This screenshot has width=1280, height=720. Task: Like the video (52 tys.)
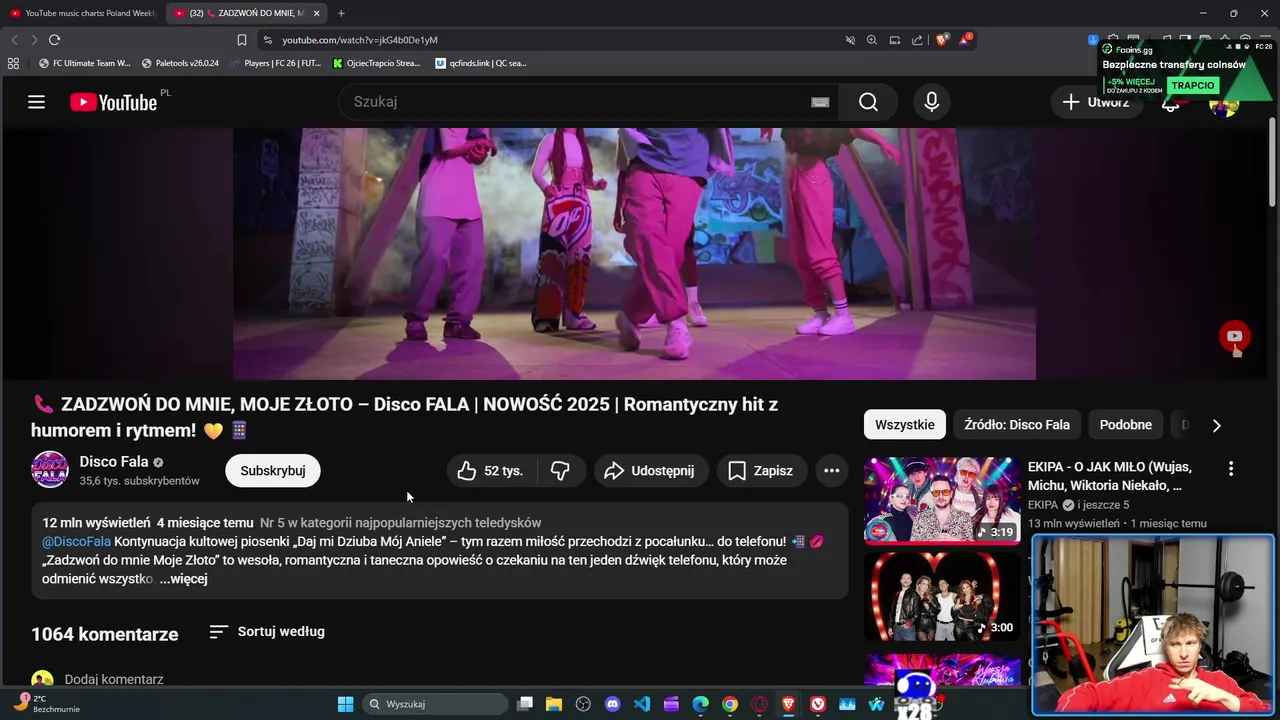coord(490,471)
